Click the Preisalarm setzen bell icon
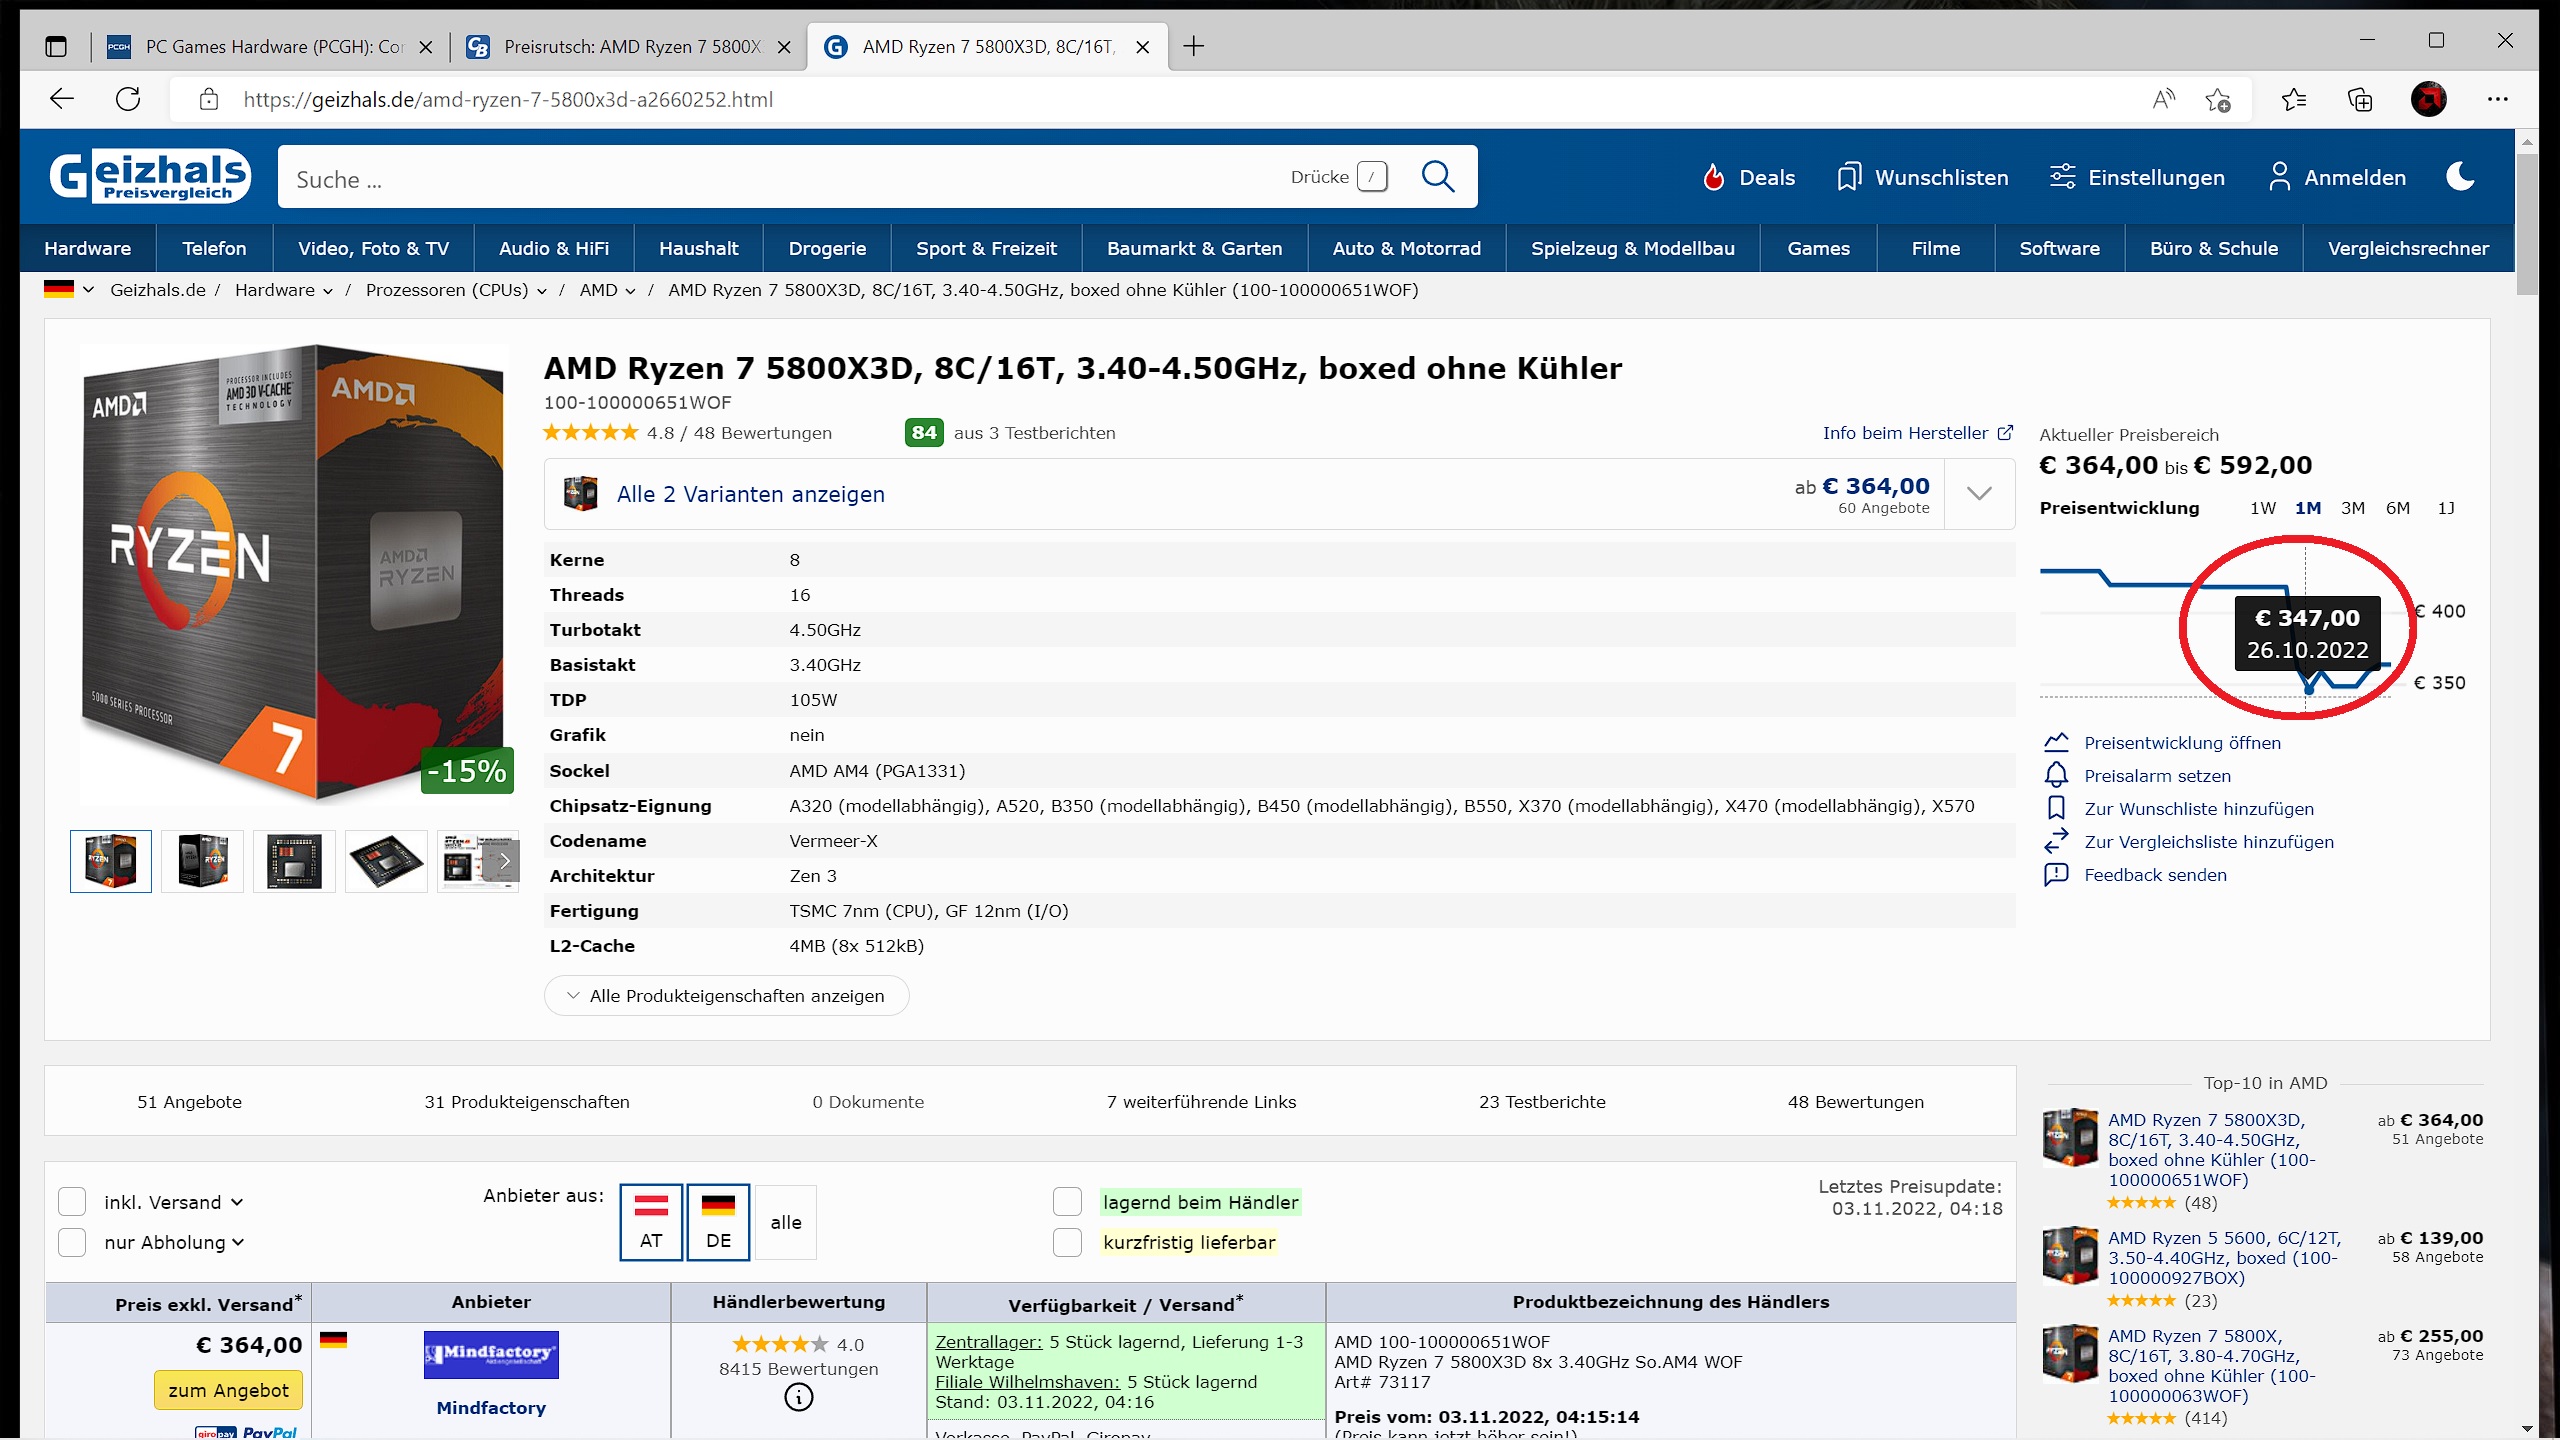2560x1440 pixels. (x=2056, y=776)
